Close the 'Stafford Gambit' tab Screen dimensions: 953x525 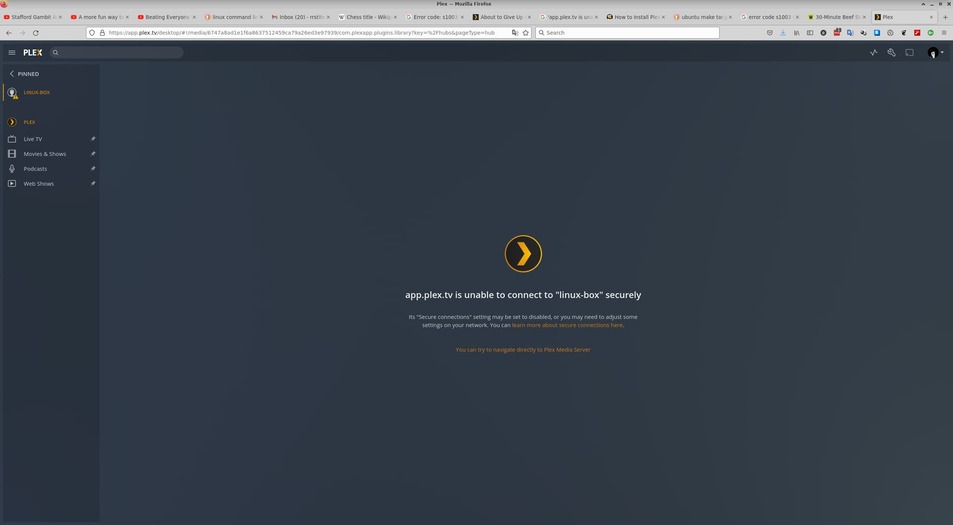point(60,17)
